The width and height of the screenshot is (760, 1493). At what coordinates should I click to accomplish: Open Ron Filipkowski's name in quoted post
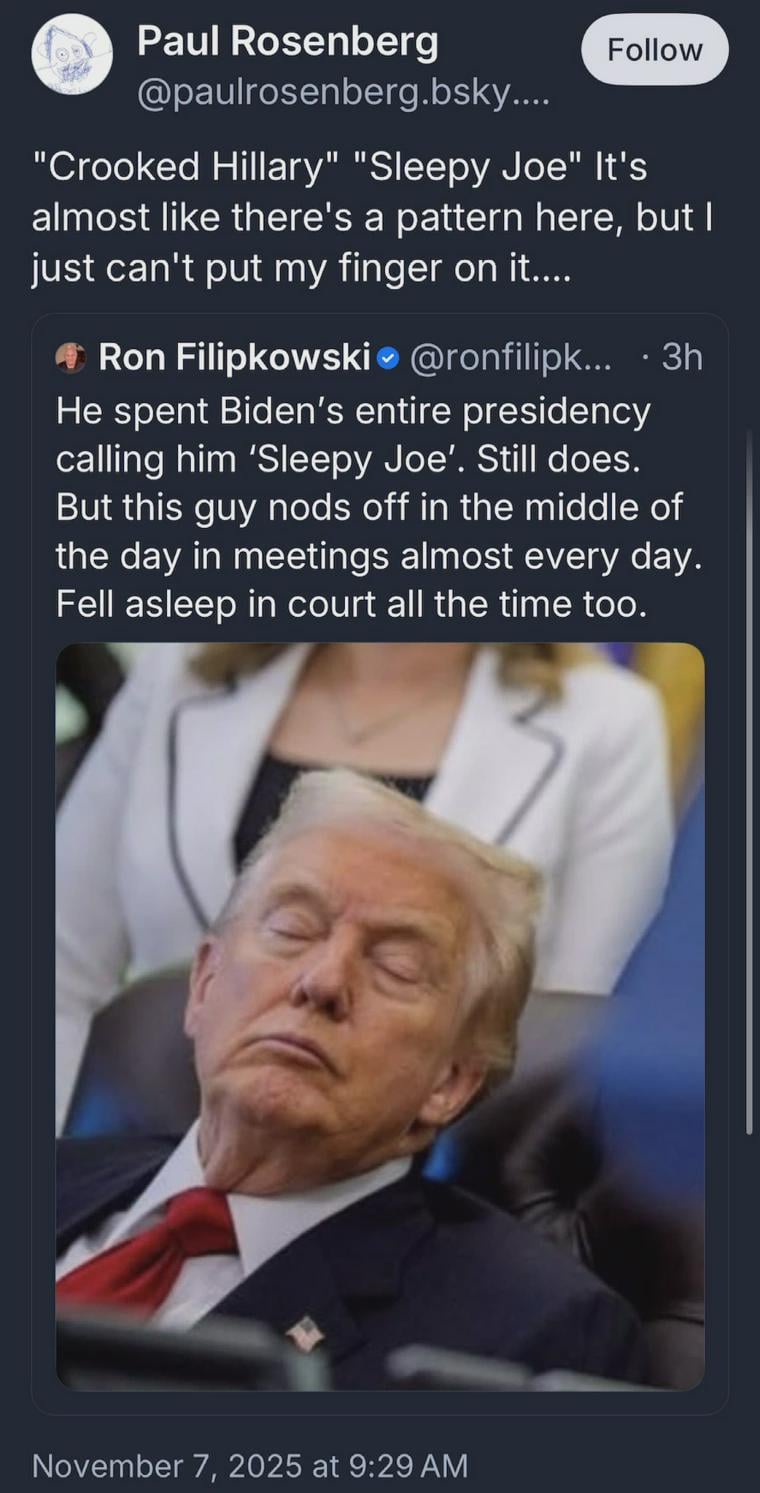click(234, 357)
